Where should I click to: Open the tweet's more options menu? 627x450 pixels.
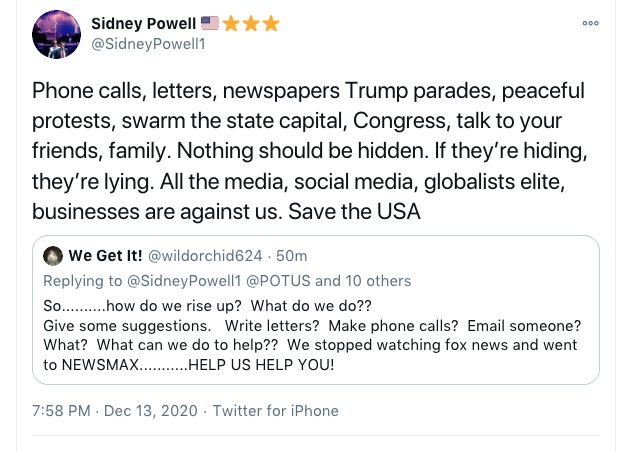pyautogui.click(x=590, y=24)
